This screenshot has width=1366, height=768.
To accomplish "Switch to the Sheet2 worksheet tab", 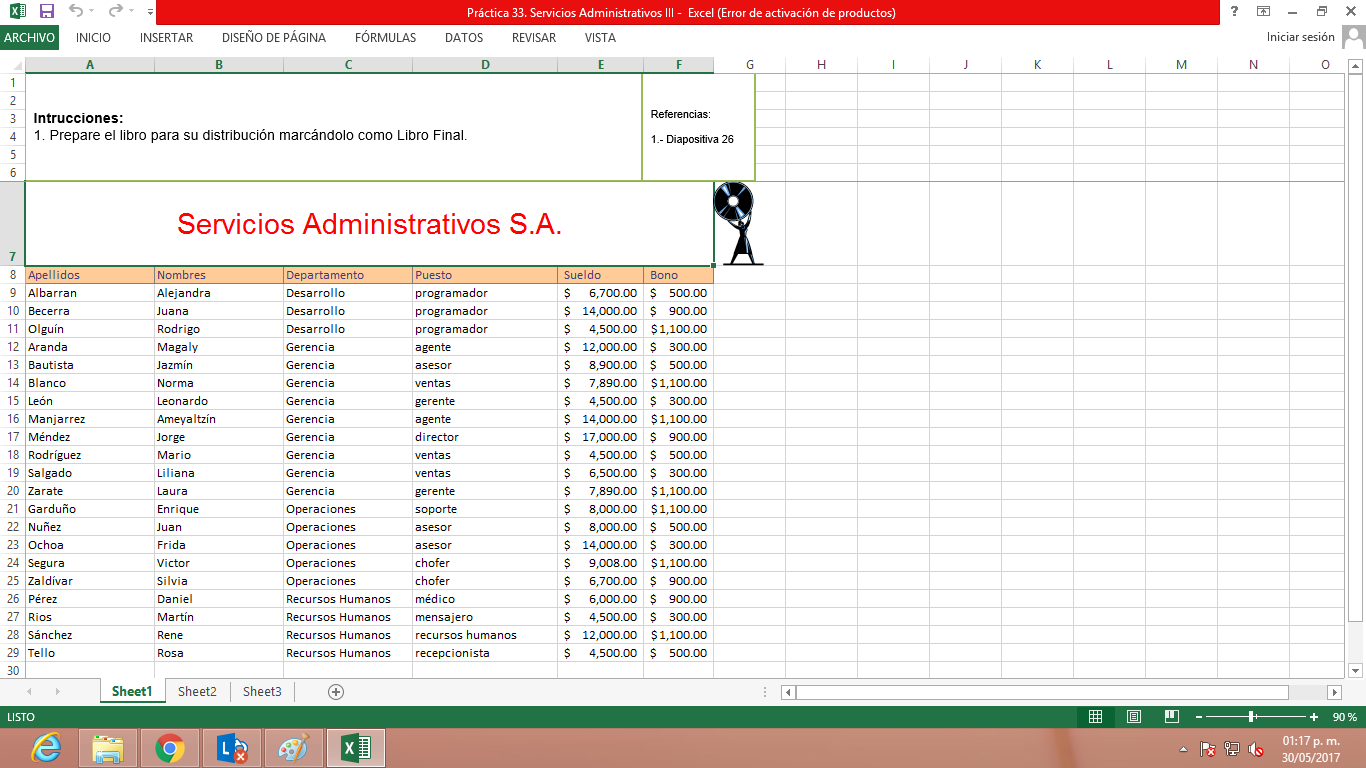I will (197, 691).
